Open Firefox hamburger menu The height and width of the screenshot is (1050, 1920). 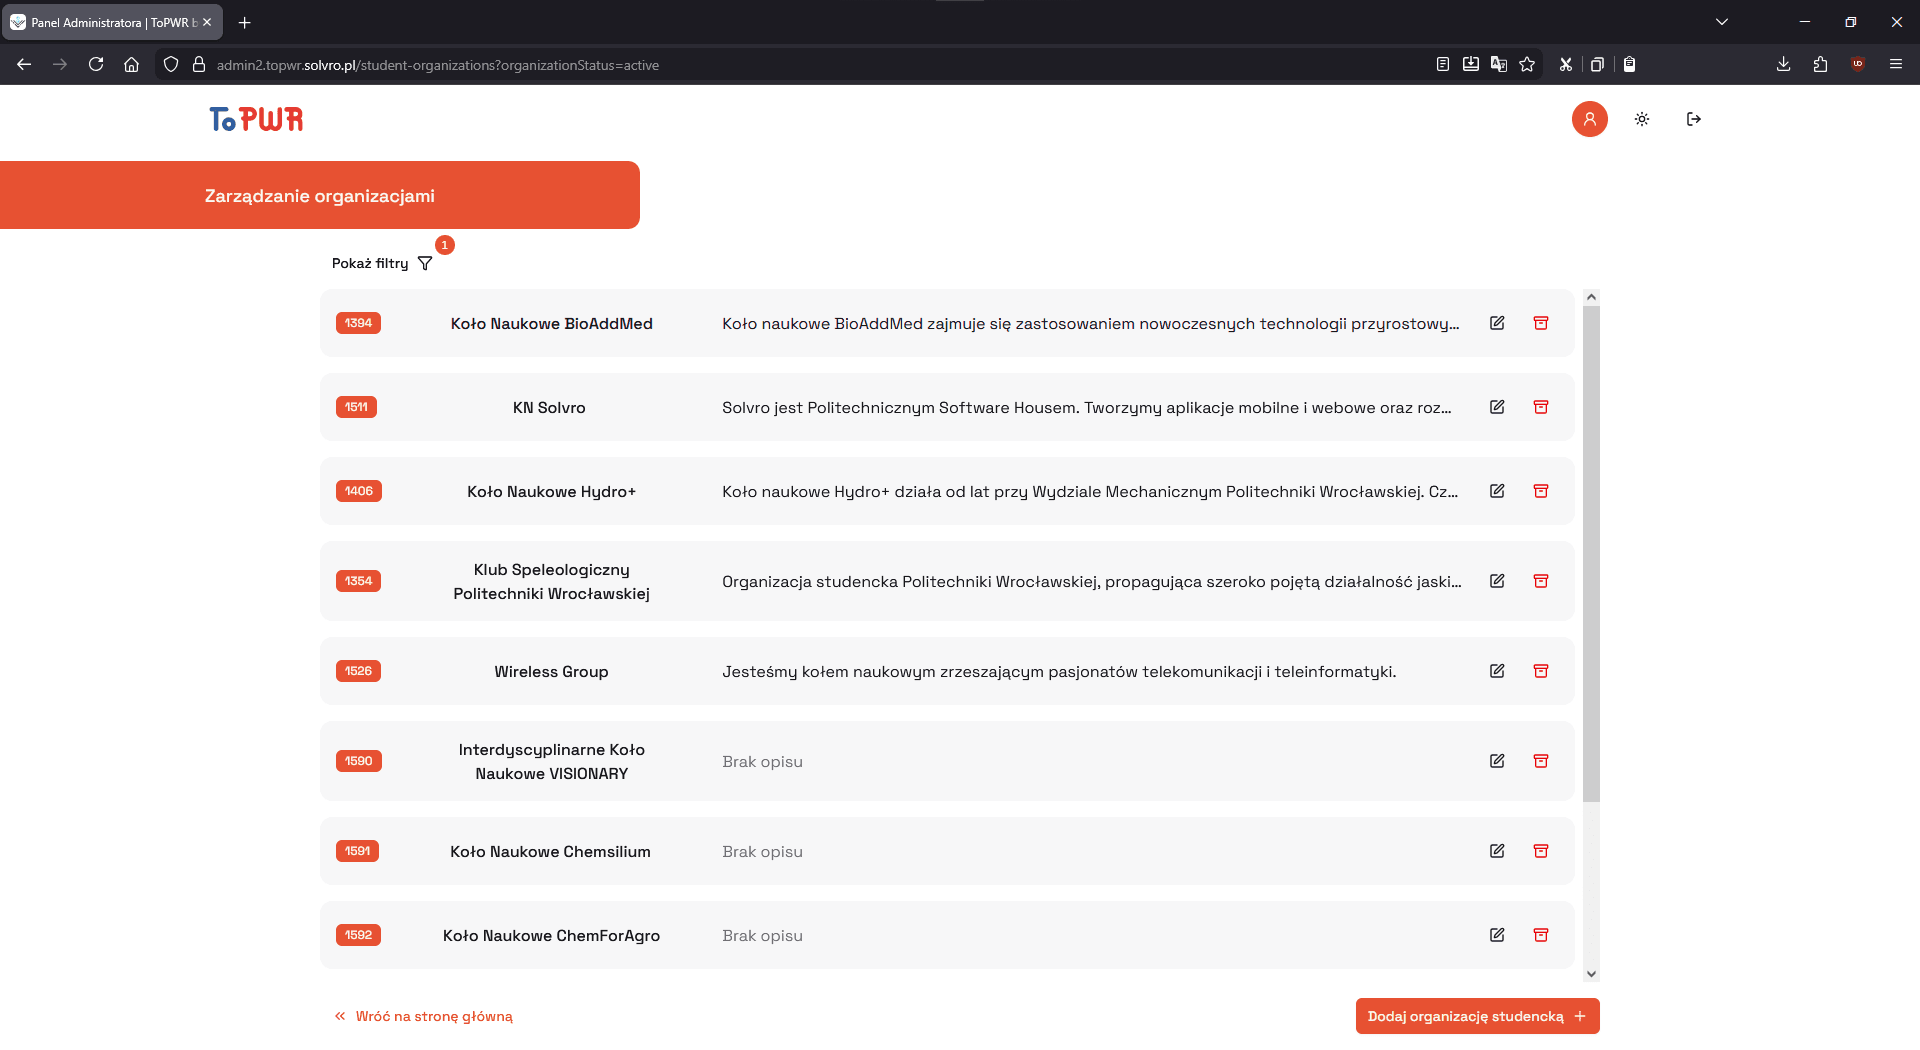1896,64
